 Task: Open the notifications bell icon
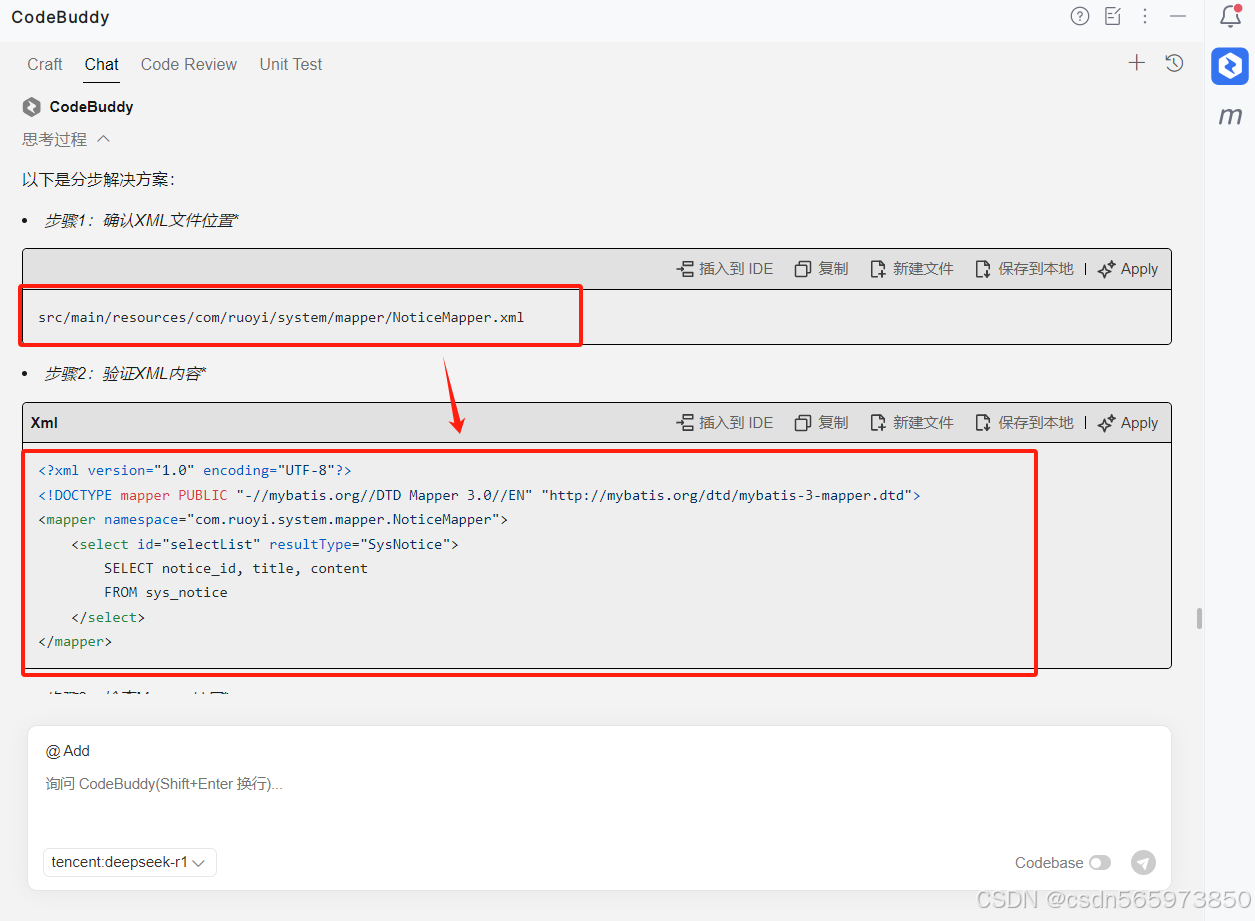[x=1230, y=16]
